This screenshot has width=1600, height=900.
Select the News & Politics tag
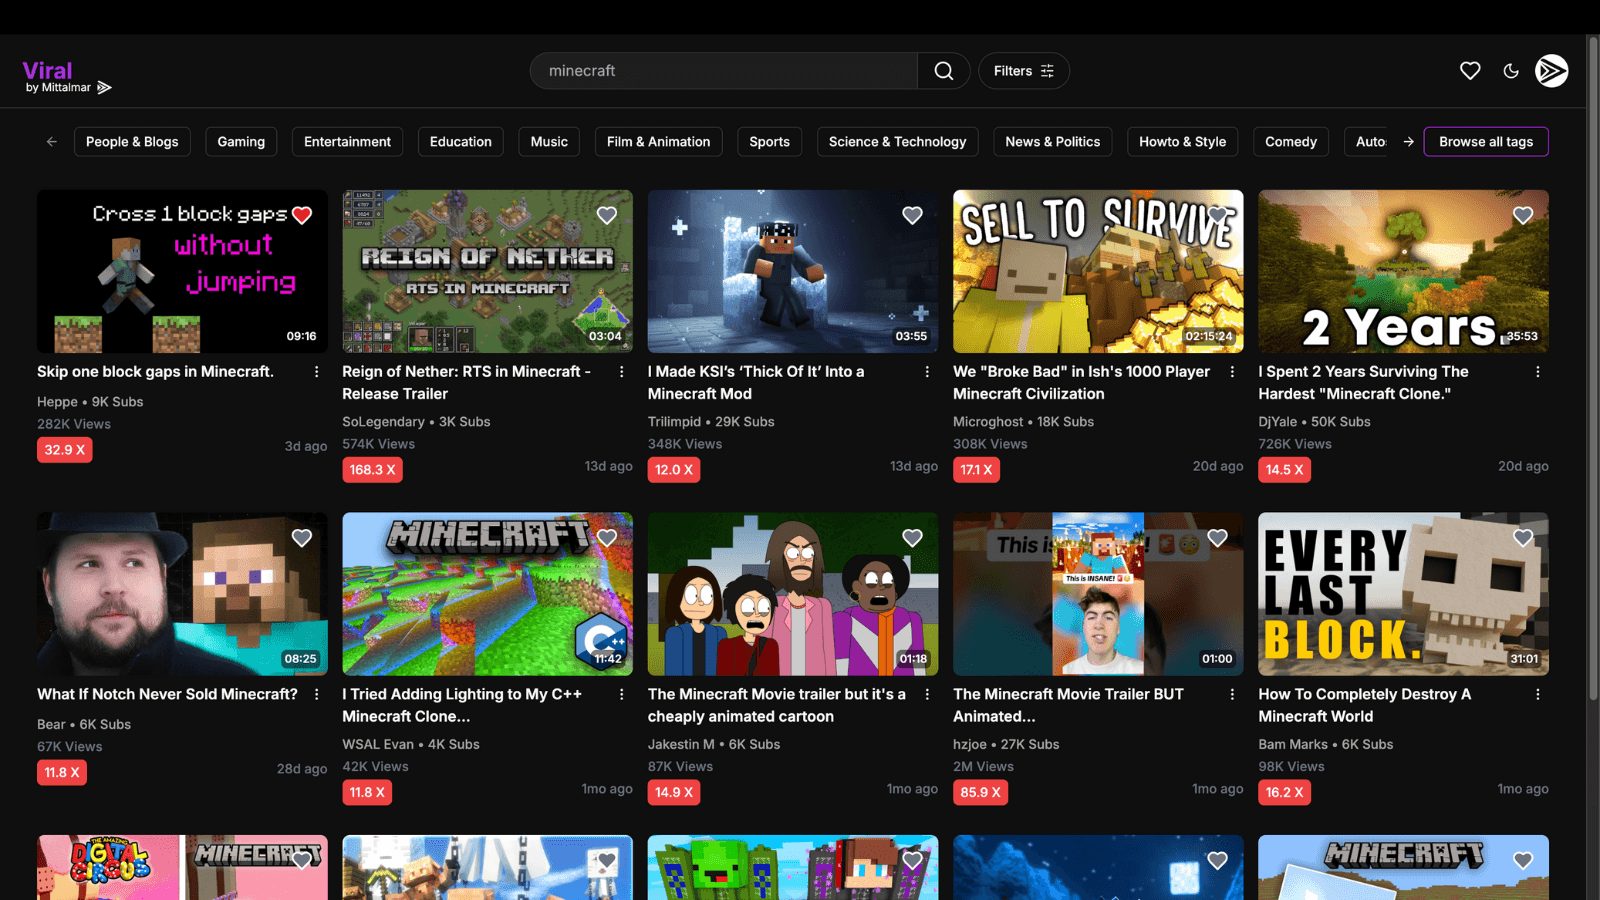[x=1052, y=142]
